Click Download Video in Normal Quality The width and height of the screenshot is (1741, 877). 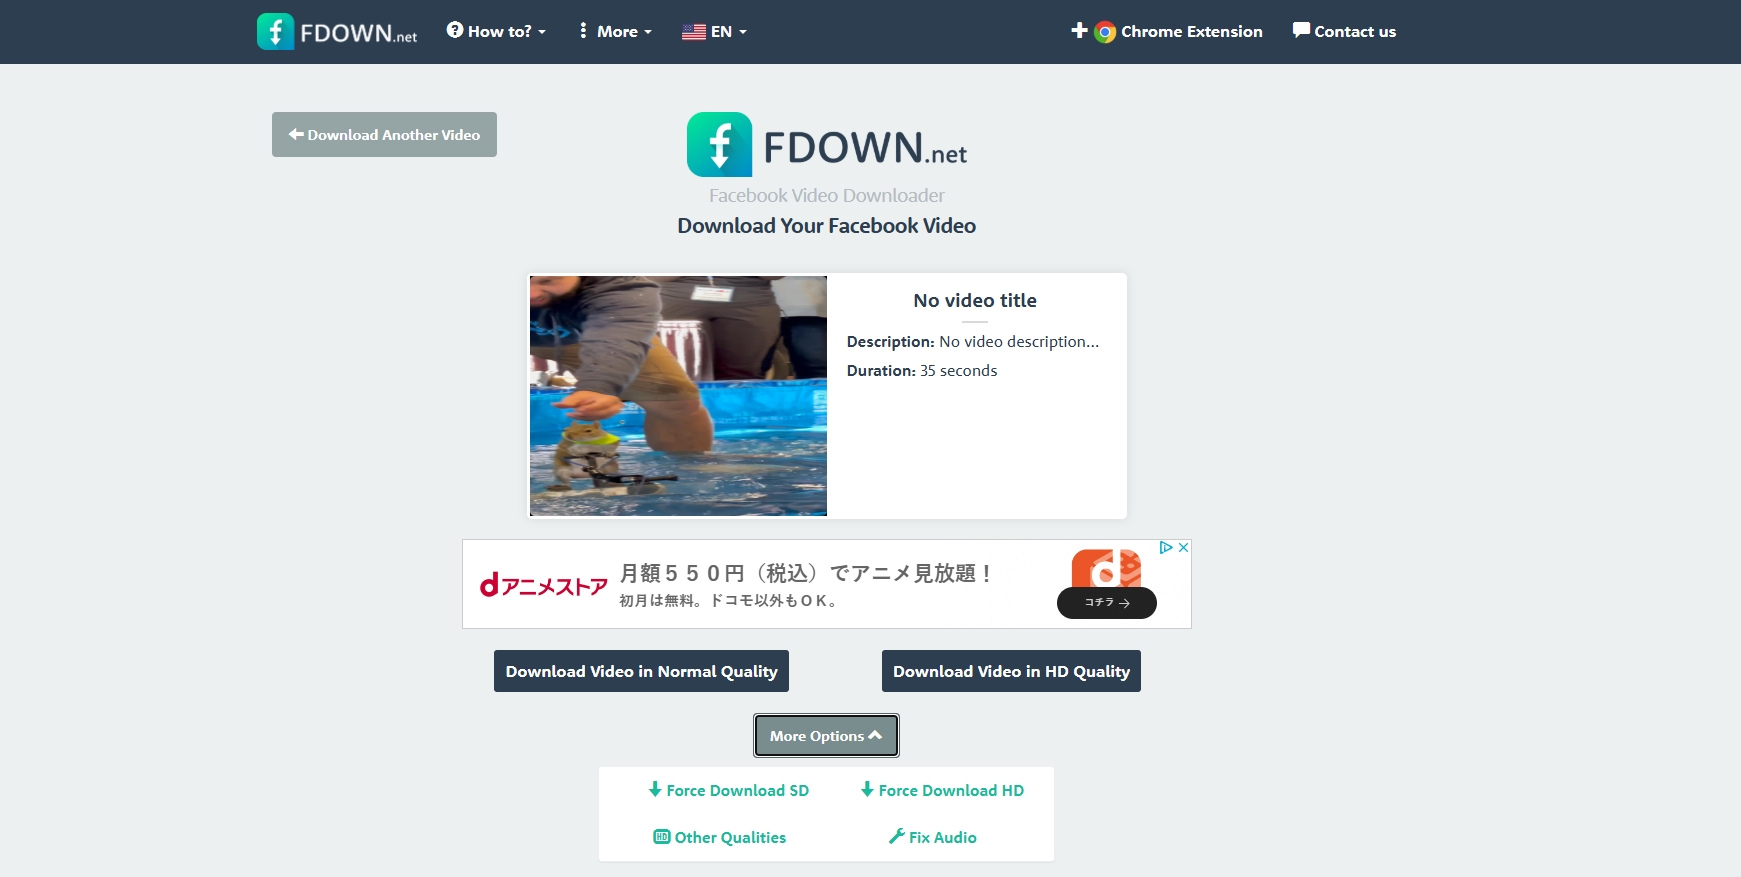pyautogui.click(x=641, y=671)
